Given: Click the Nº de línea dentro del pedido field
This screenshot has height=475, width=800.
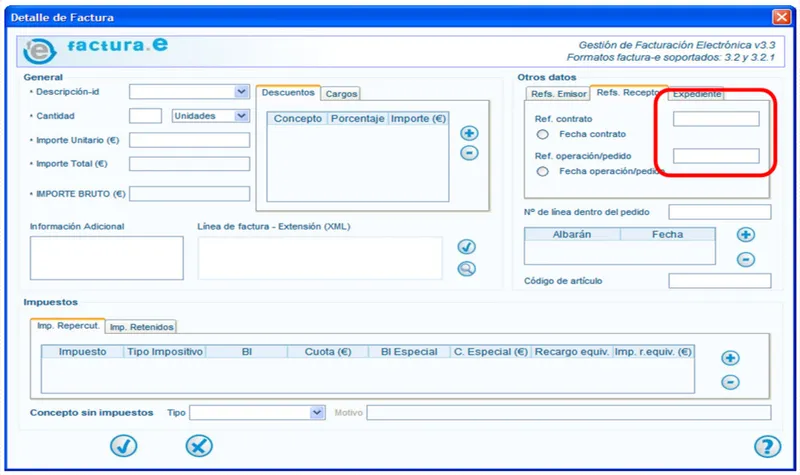Looking at the screenshot, I should coord(720,212).
